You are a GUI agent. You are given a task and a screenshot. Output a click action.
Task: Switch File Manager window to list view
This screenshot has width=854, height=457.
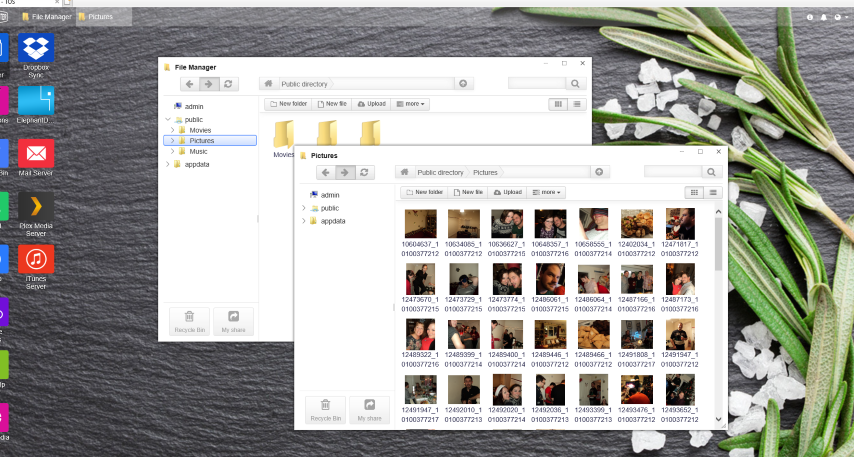577,103
